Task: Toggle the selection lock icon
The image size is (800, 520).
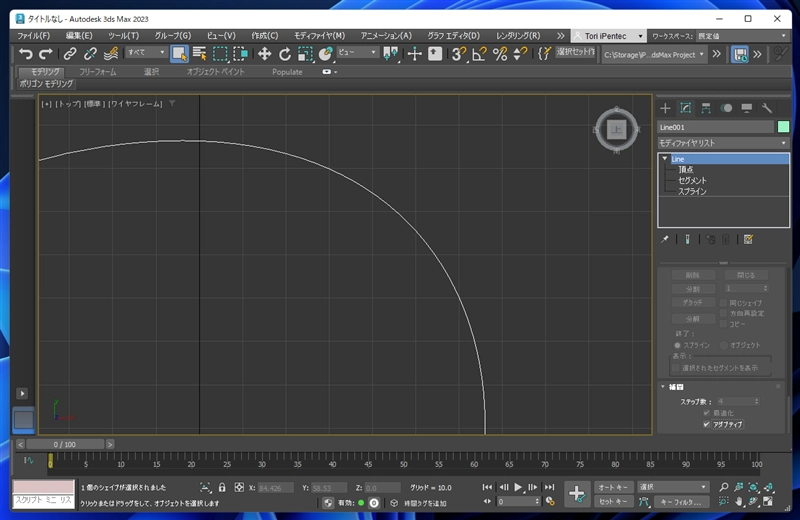Action: click(x=222, y=487)
